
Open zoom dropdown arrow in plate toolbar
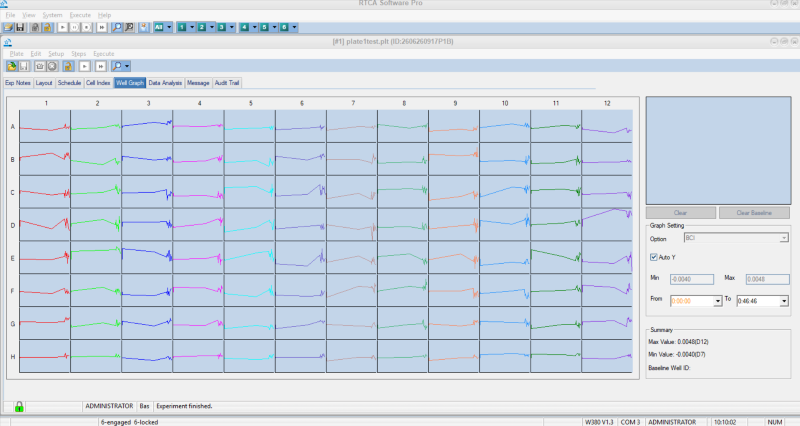(127, 66)
